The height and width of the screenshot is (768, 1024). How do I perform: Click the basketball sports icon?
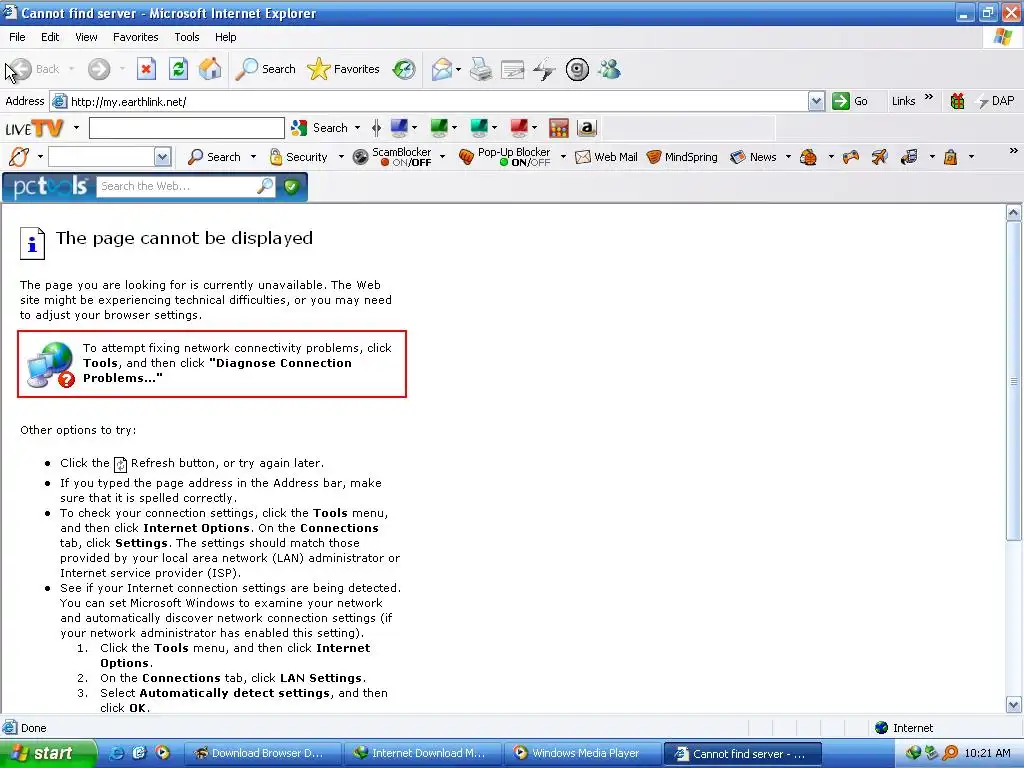[x=808, y=157]
